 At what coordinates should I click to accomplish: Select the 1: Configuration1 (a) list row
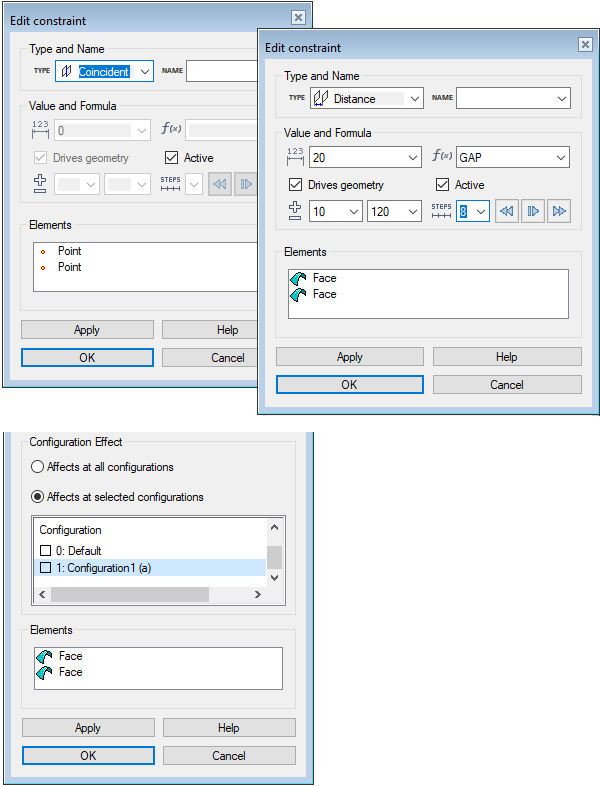pyautogui.click(x=150, y=568)
